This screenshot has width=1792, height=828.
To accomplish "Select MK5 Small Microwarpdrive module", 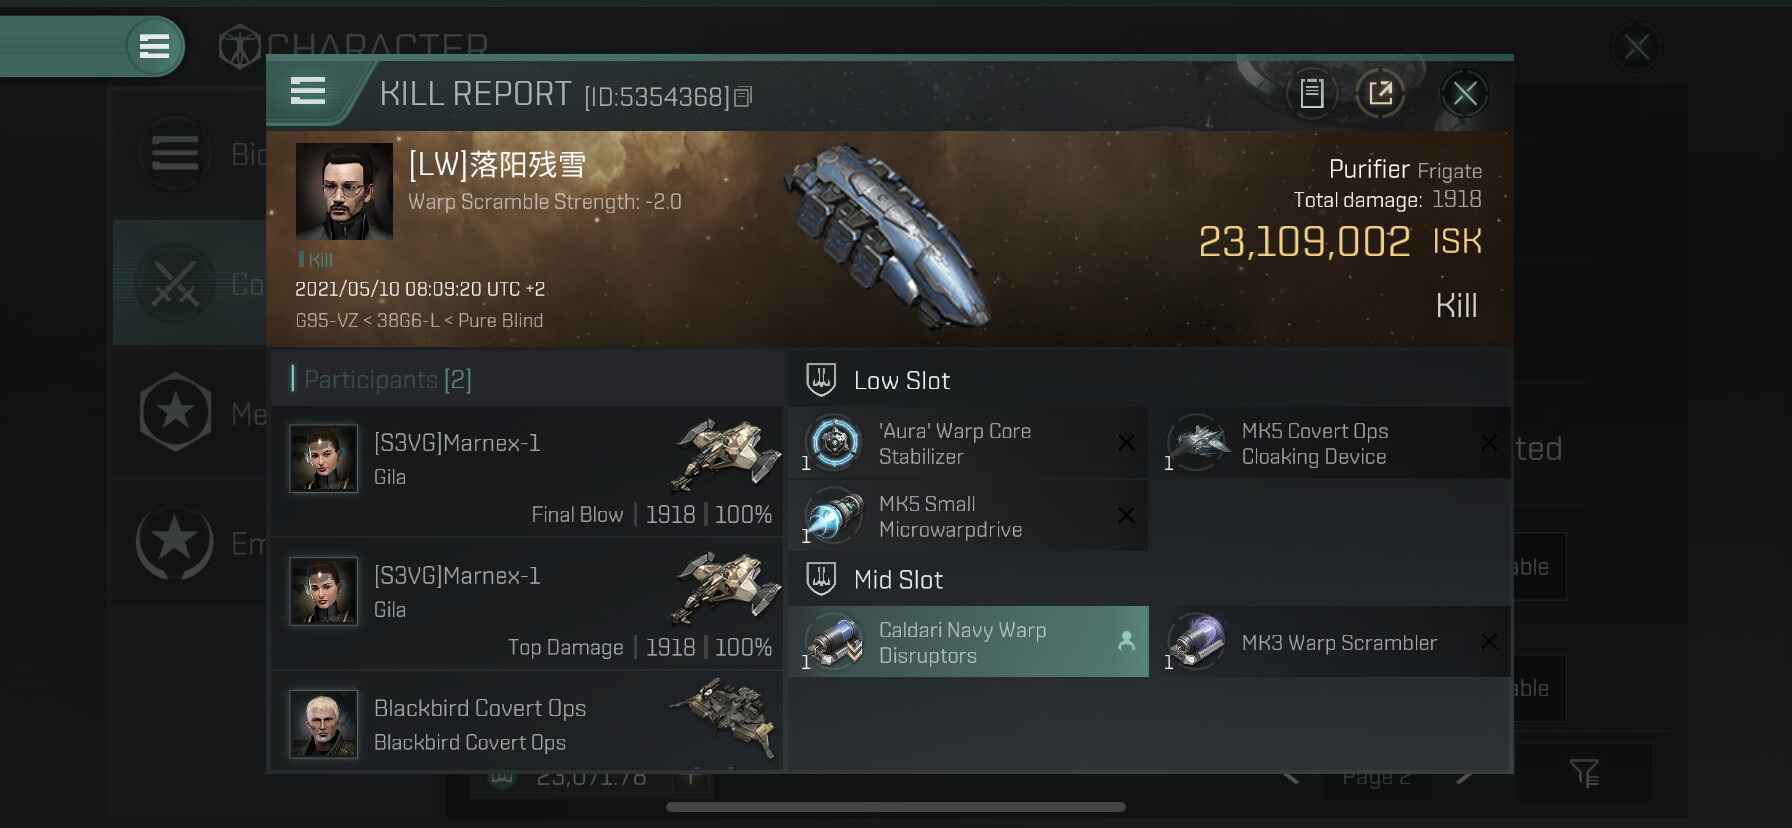I will pyautogui.click(x=968, y=516).
